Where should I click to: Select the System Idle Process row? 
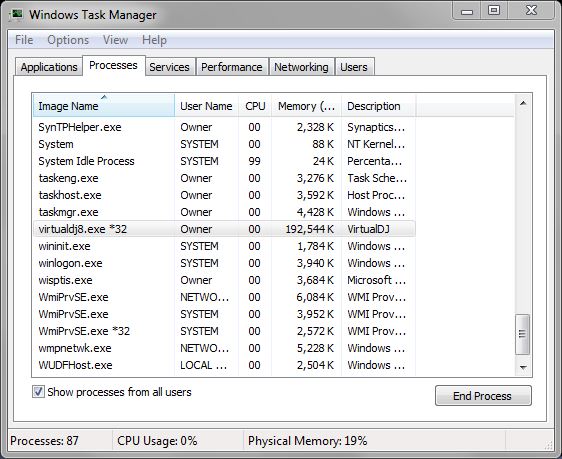coord(224,161)
